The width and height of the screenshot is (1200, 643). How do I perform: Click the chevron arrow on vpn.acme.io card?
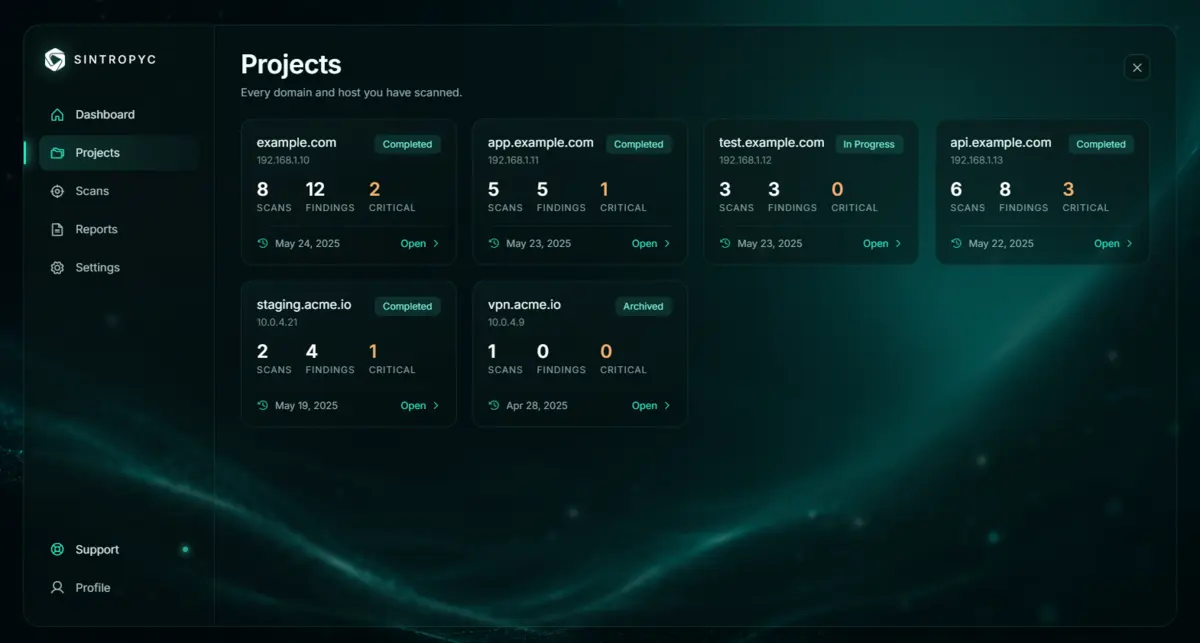click(x=667, y=406)
